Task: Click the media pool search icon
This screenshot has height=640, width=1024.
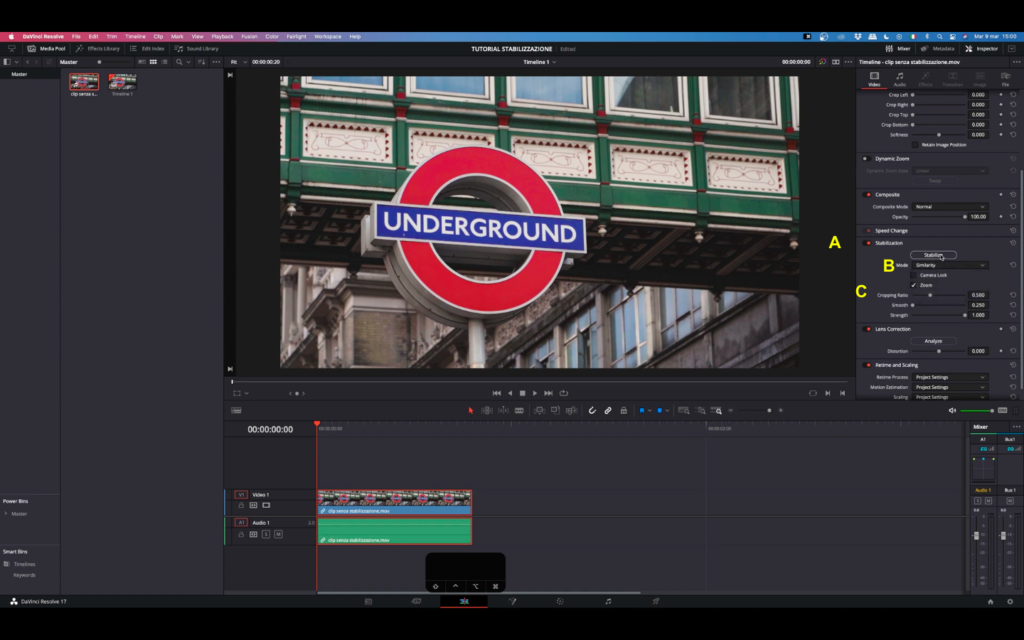Action: click(x=179, y=62)
